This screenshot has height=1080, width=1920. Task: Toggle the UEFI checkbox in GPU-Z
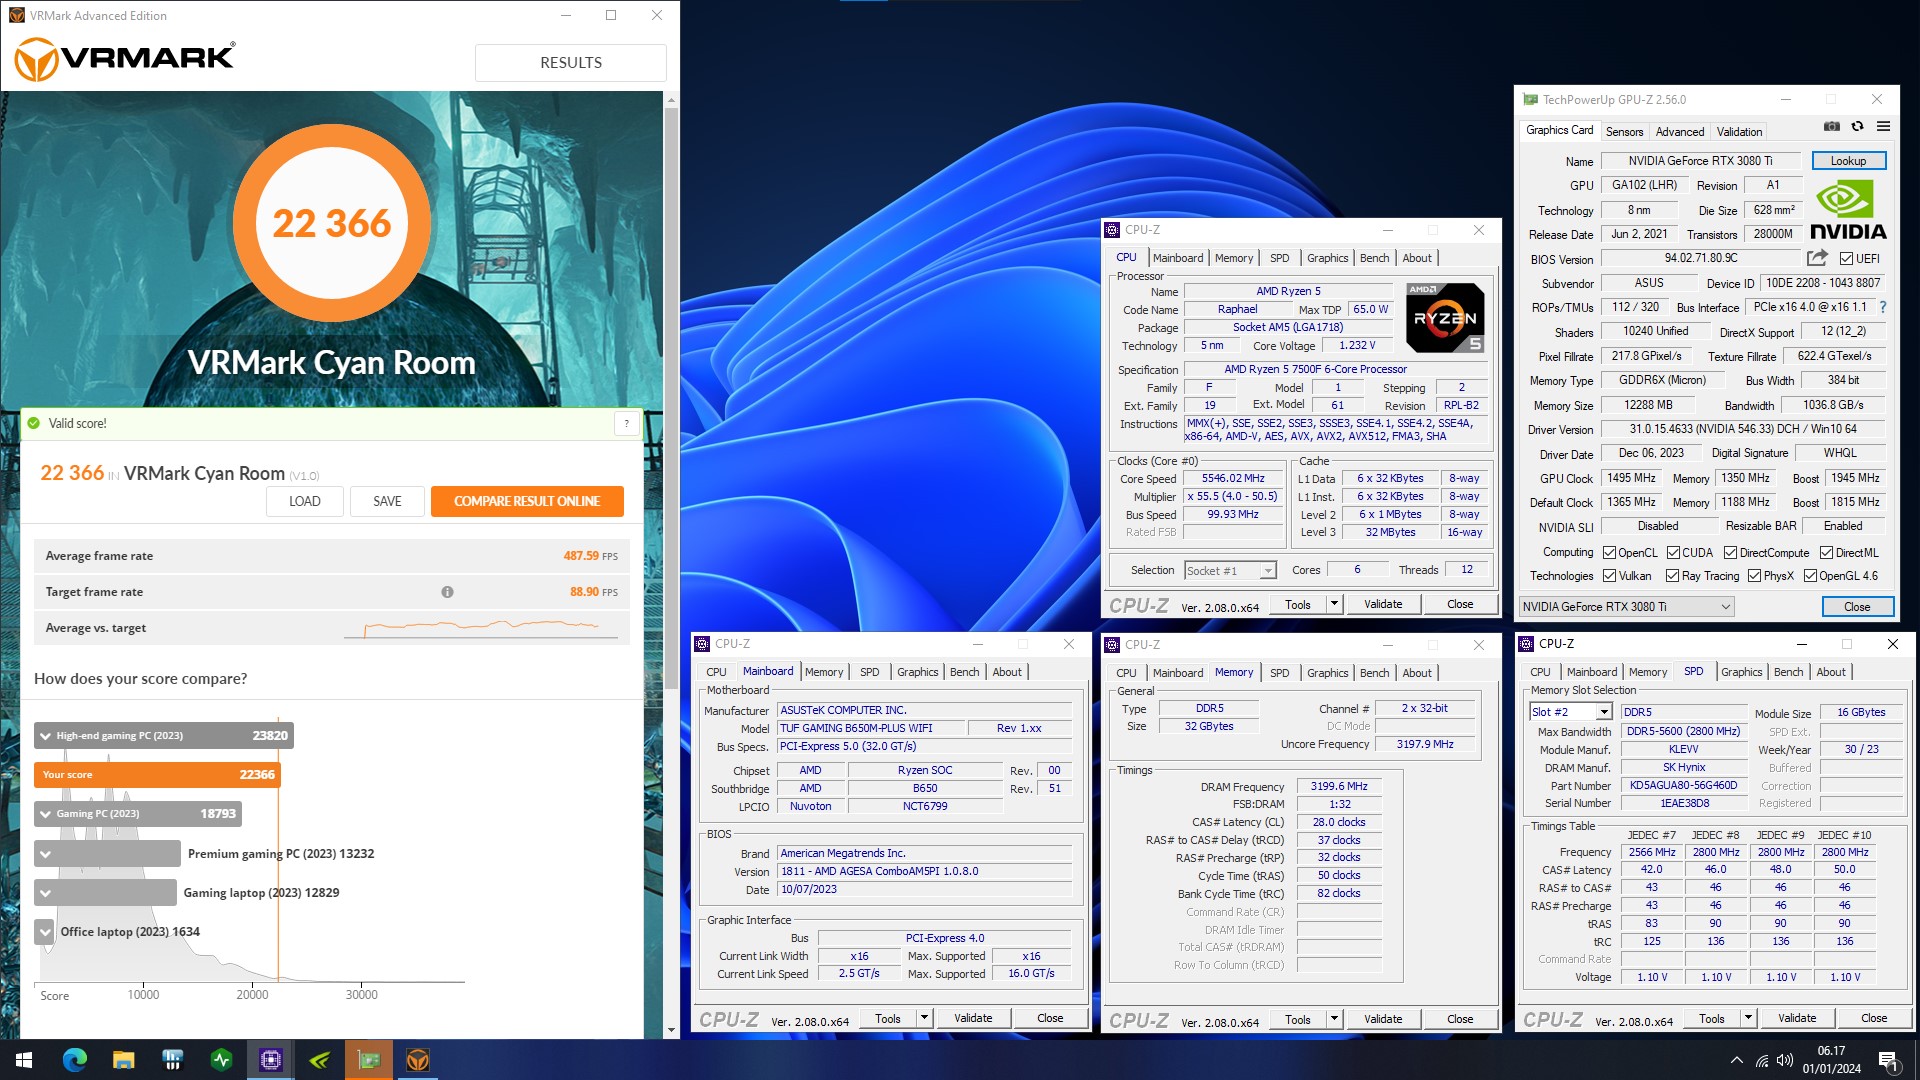tap(1846, 258)
